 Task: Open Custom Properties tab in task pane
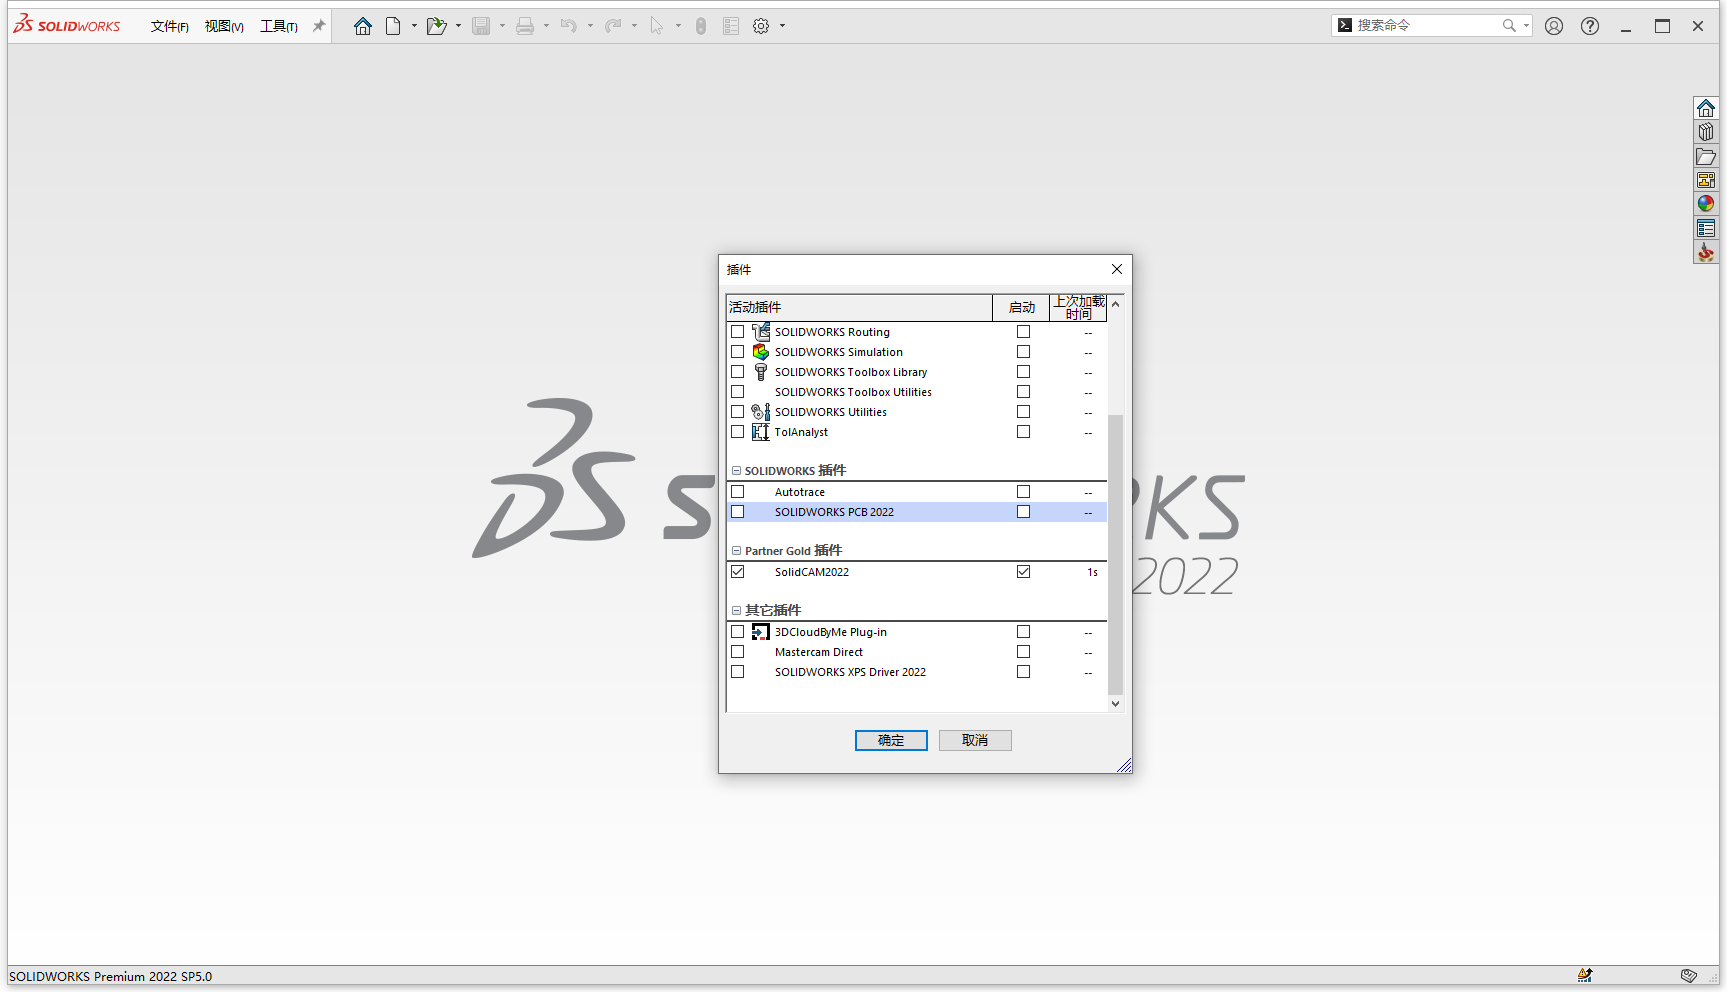[1706, 228]
